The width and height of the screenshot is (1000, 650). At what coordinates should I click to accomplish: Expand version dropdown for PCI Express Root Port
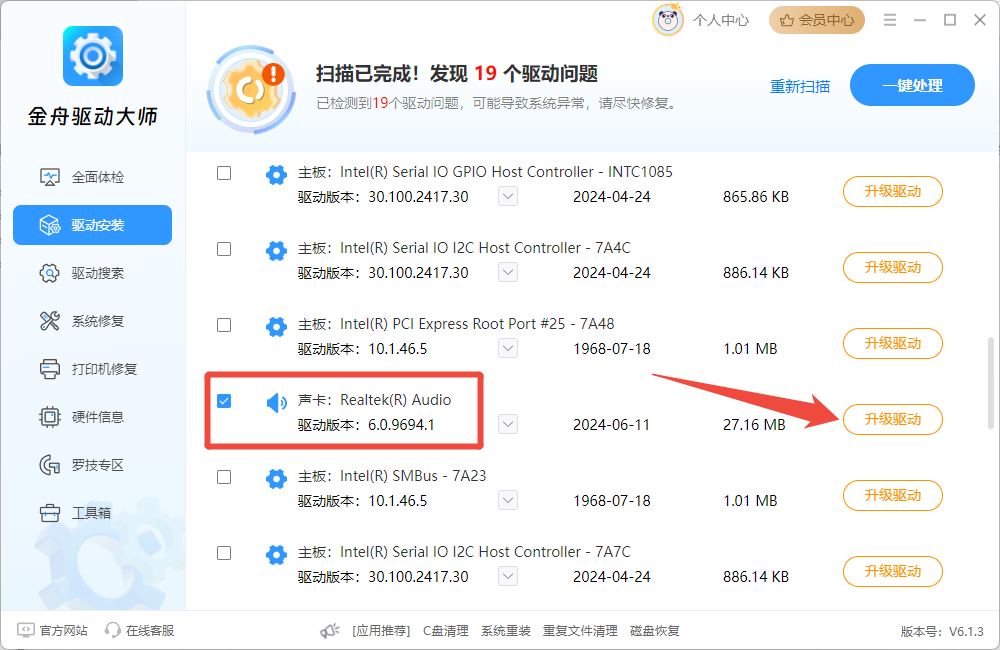pos(508,348)
